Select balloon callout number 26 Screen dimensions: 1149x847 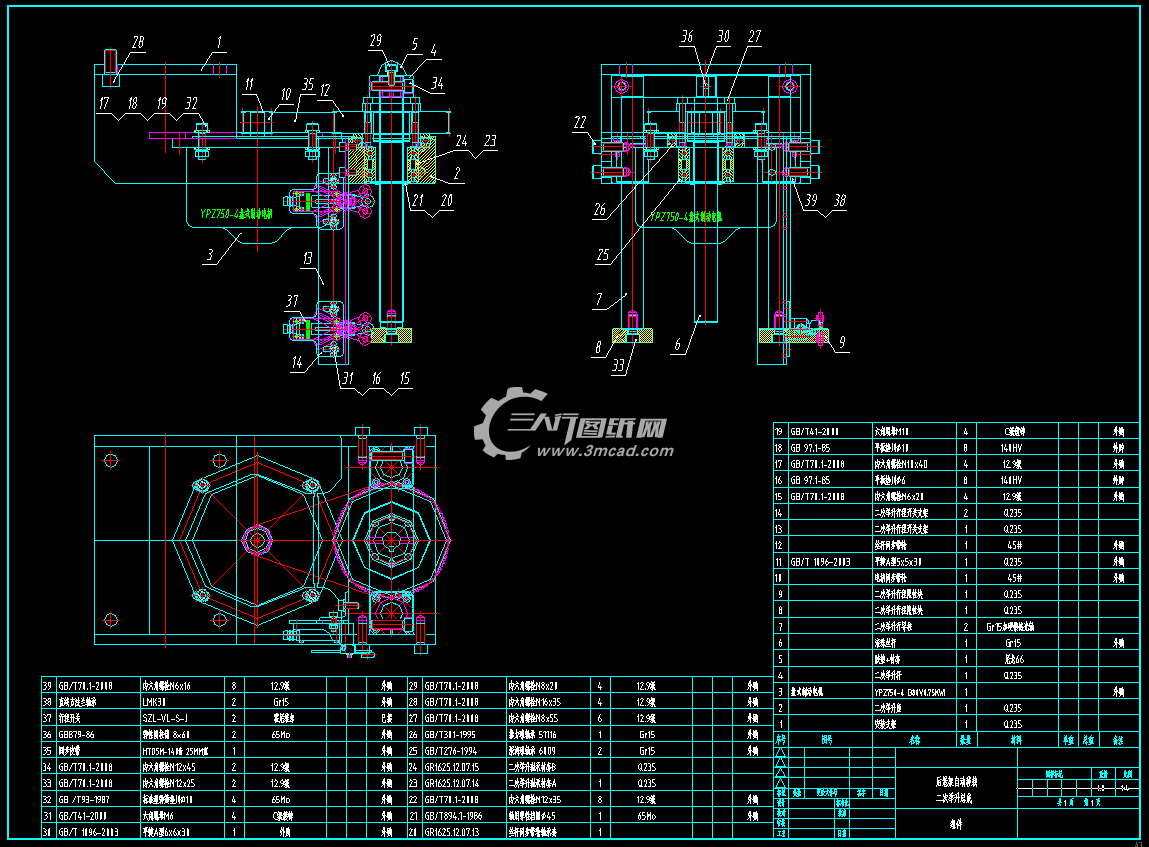coord(599,210)
